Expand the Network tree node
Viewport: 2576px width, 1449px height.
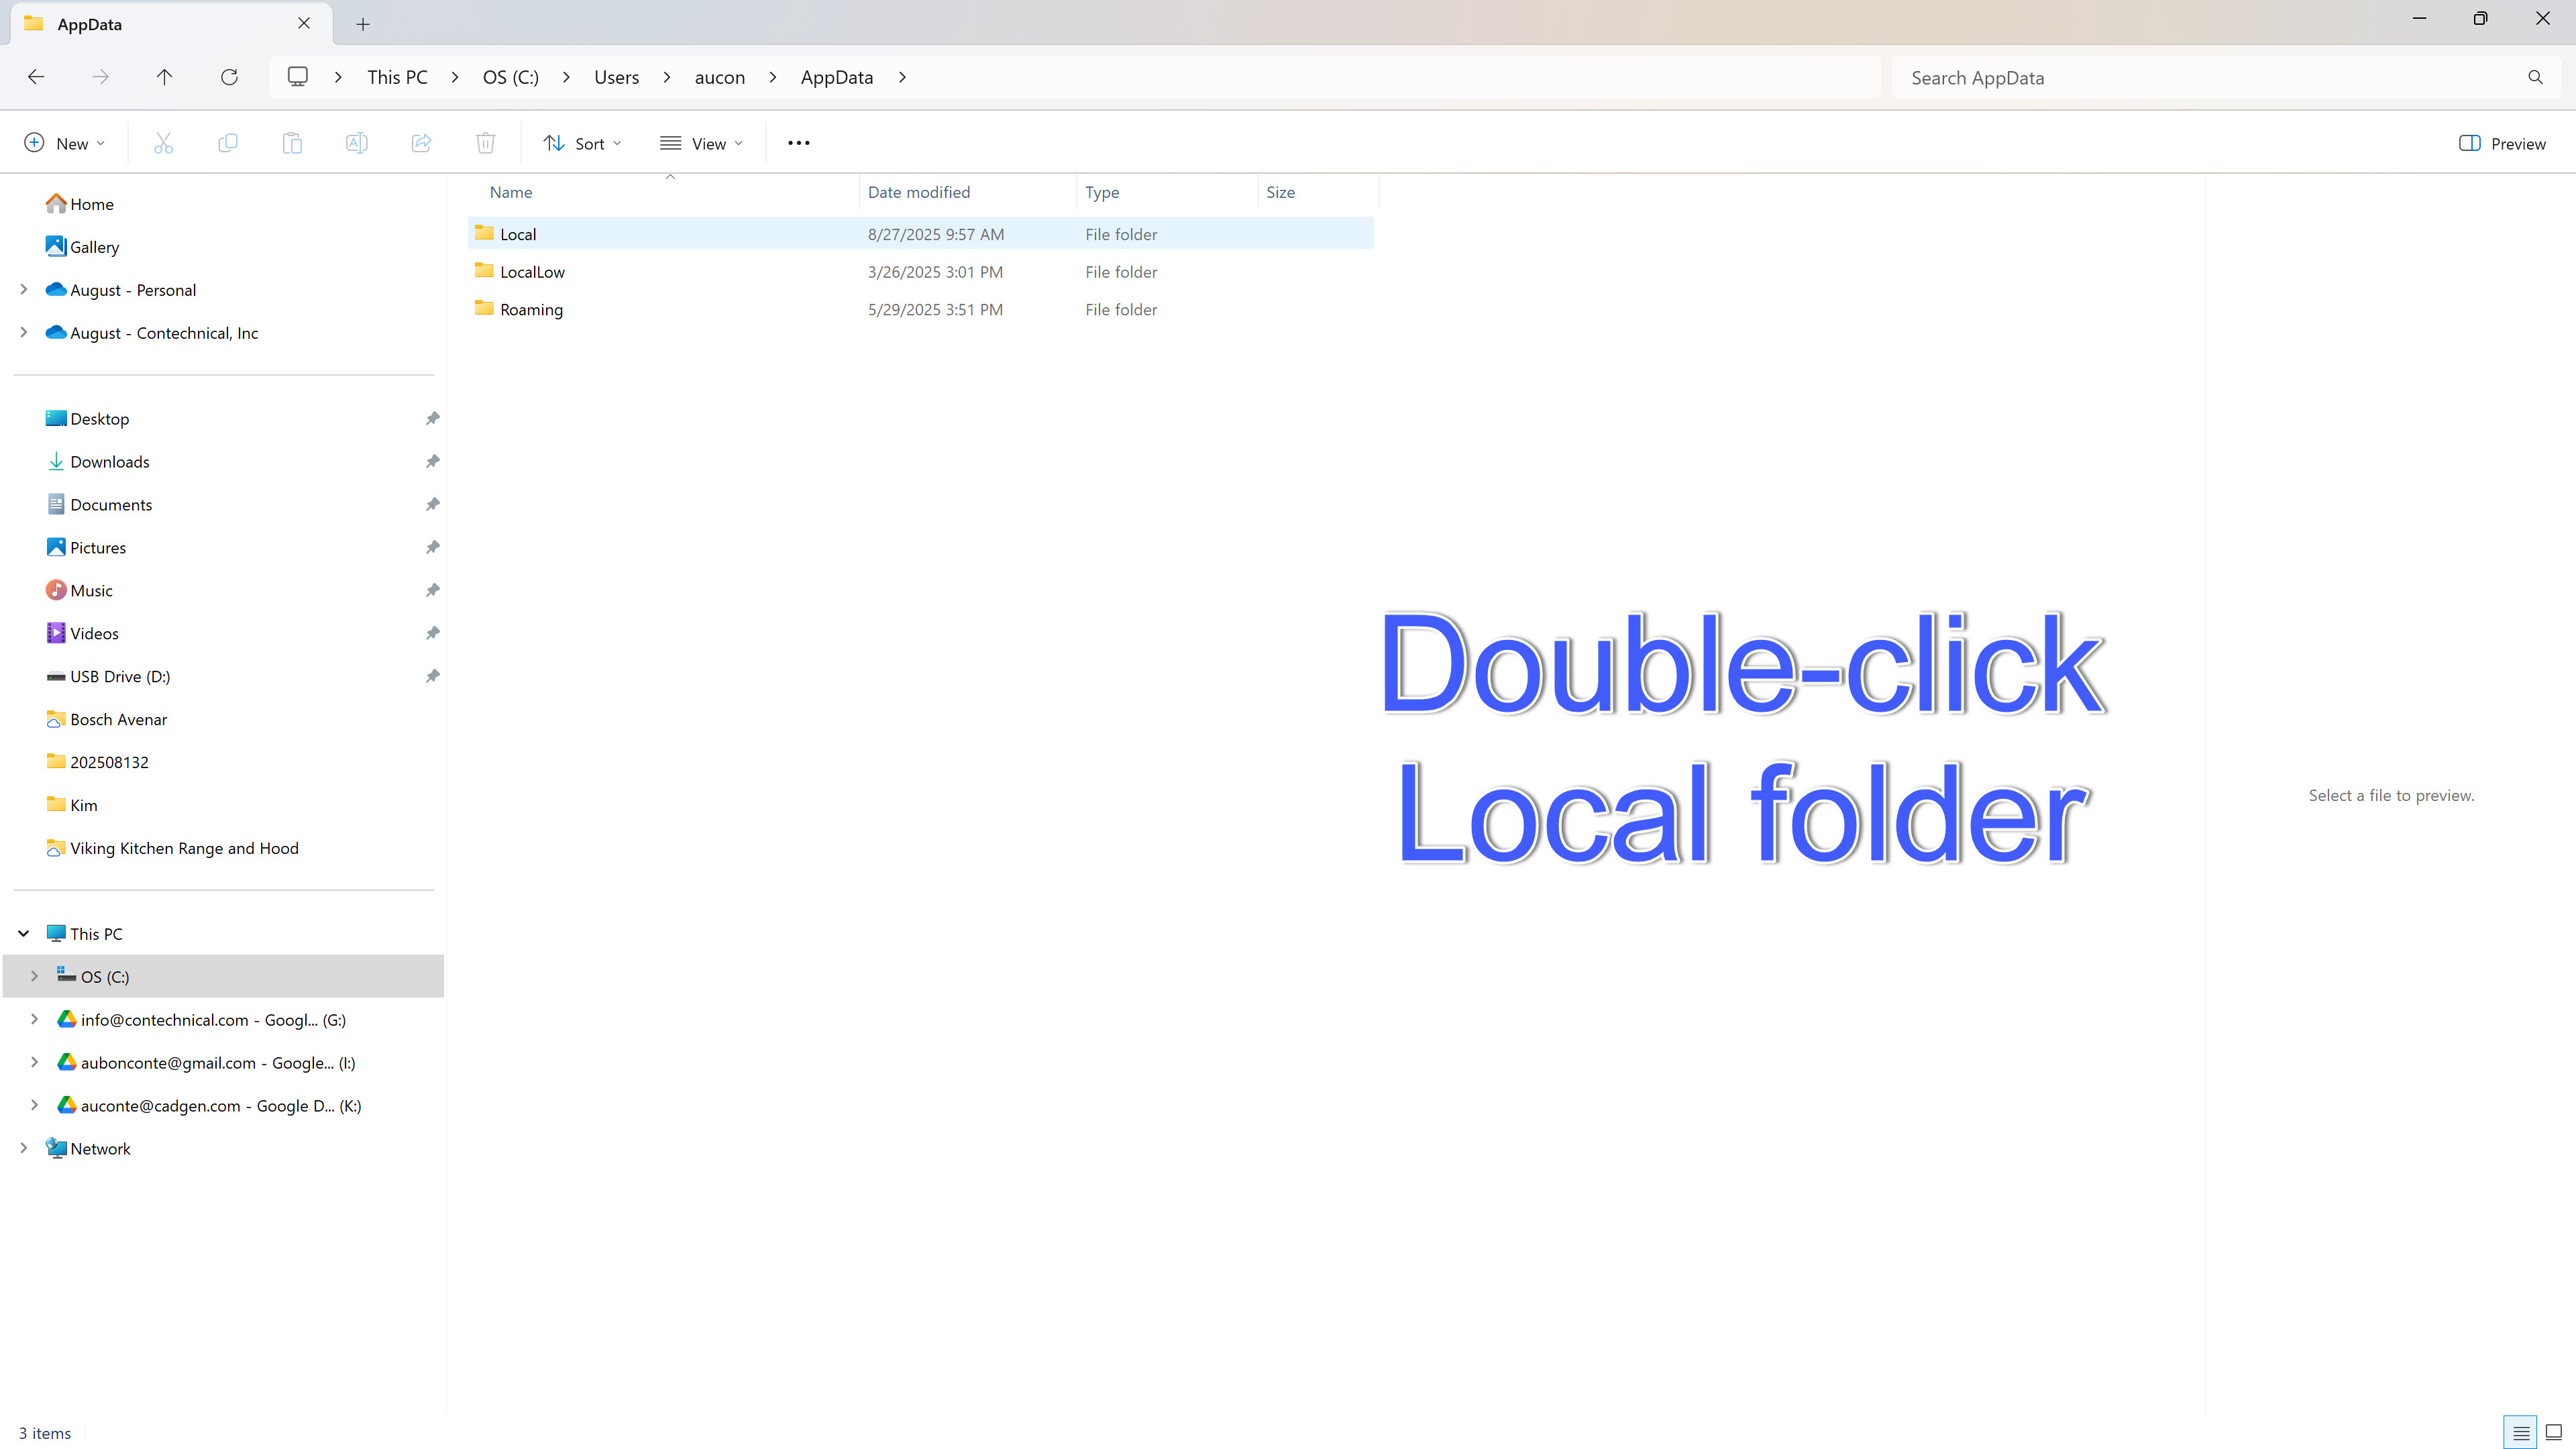24,1148
